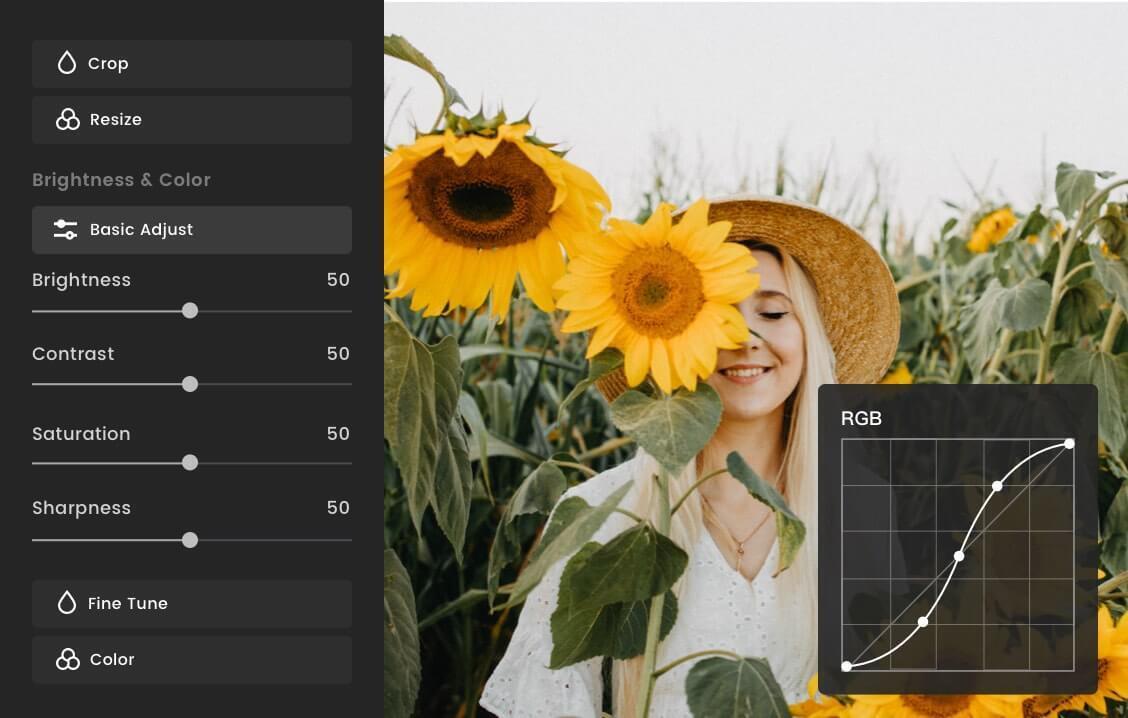Viewport: 1128px width, 718px height.
Task: Click the Sharpness slider handle
Action: pyautogui.click(x=190, y=540)
